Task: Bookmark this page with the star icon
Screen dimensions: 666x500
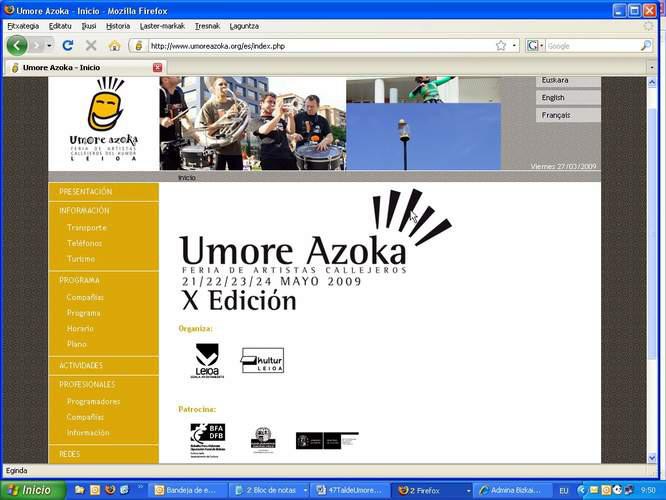Action: point(501,45)
